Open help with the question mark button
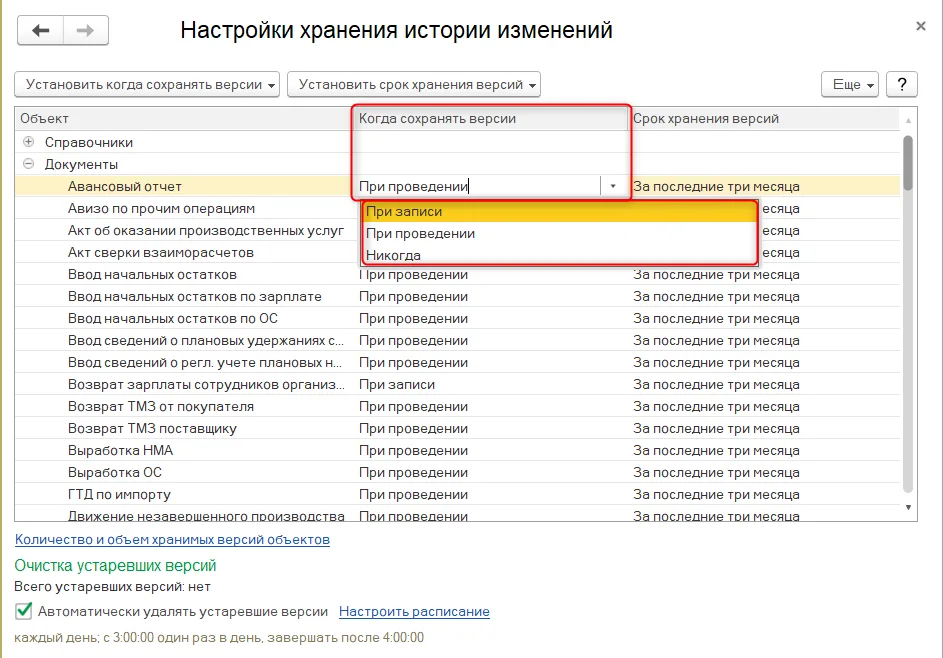This screenshot has width=943, height=658. point(902,84)
